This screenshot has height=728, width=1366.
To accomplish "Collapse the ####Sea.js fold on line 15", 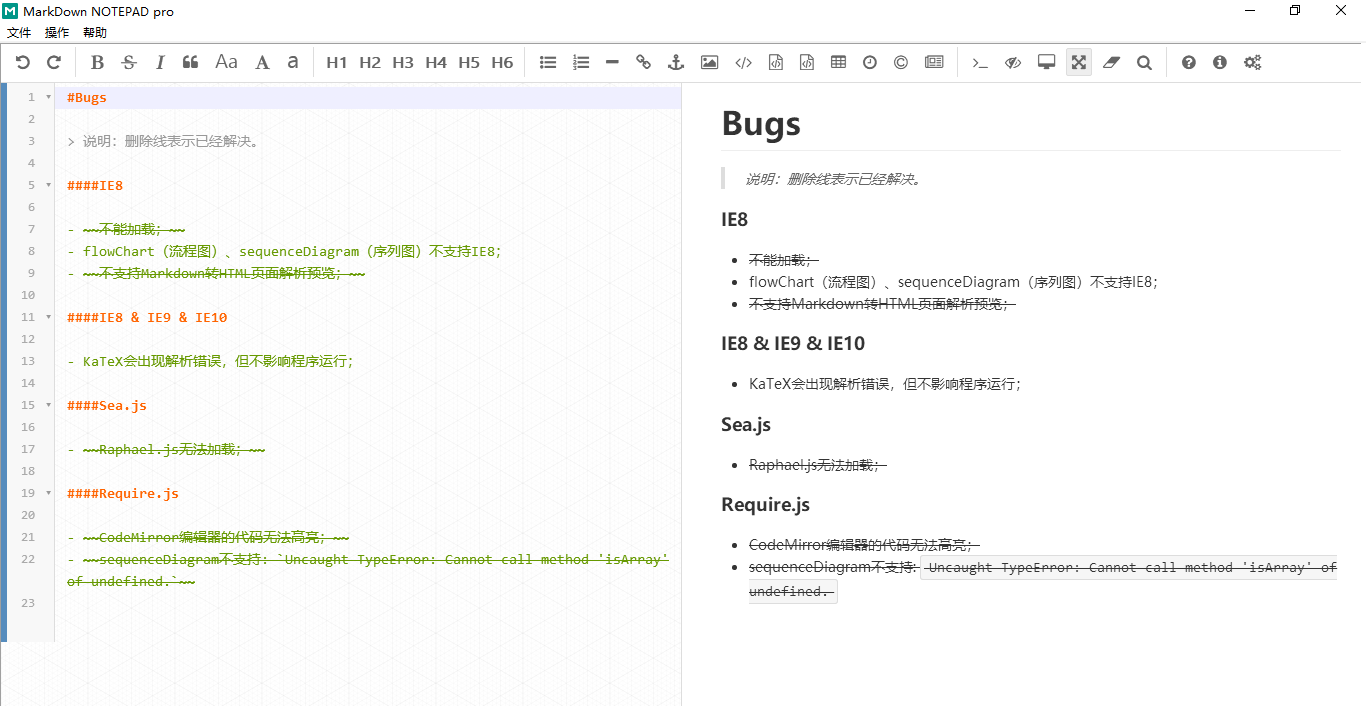I will click(x=49, y=405).
